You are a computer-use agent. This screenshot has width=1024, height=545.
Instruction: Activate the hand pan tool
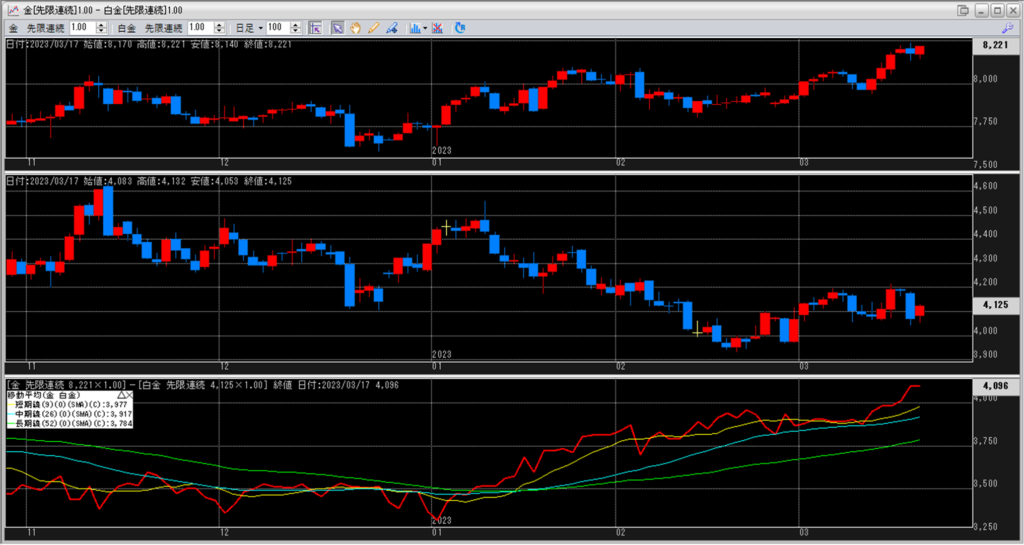pyautogui.click(x=355, y=28)
